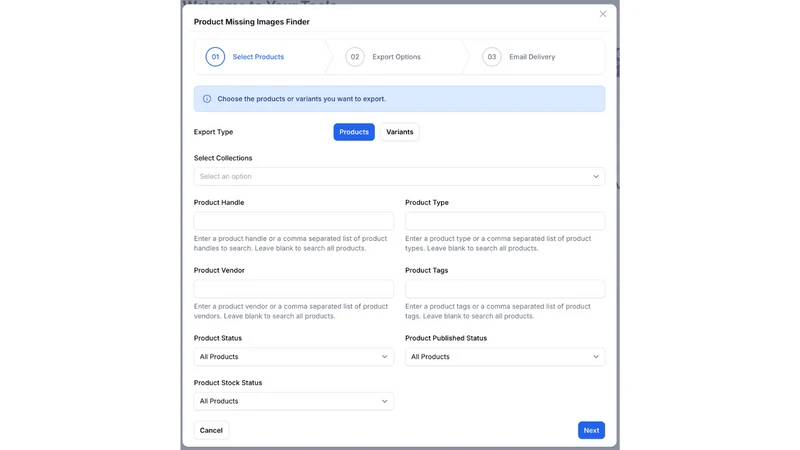The height and width of the screenshot is (450, 800).
Task: Click the 03 step circle icon
Action: point(491,57)
